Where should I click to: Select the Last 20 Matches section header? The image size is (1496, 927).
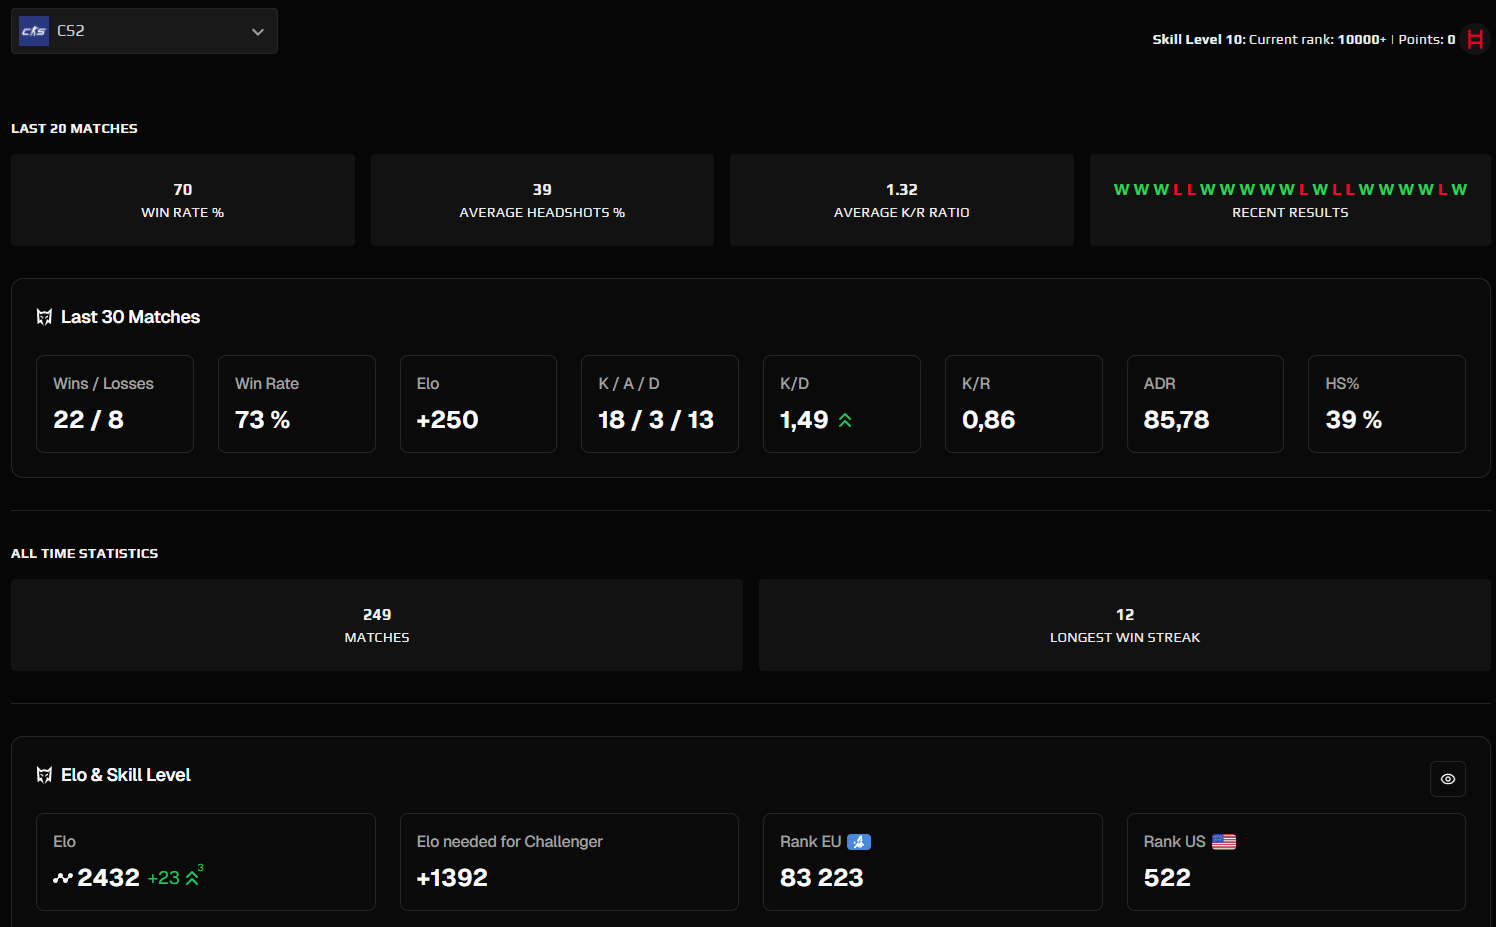(x=74, y=128)
